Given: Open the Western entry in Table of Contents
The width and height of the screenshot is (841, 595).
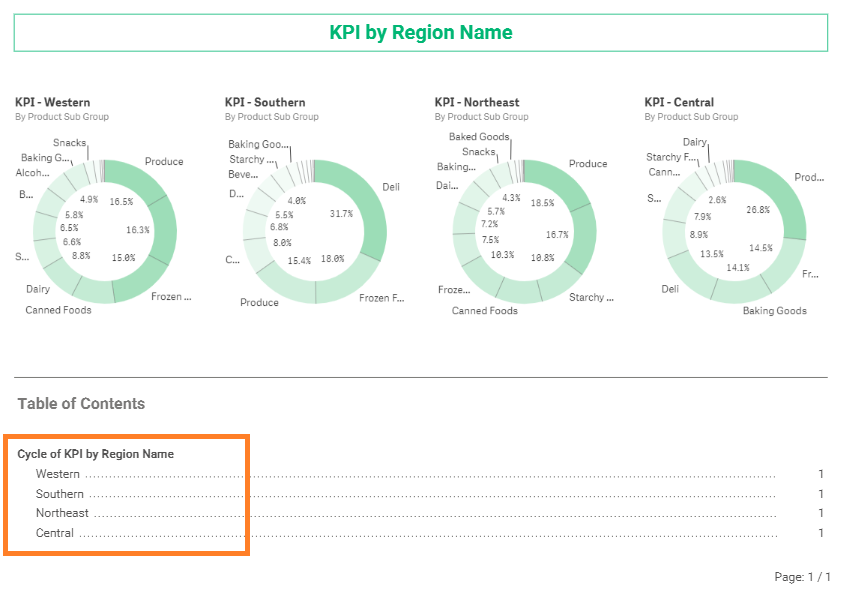Looking at the screenshot, I should 58,474.
